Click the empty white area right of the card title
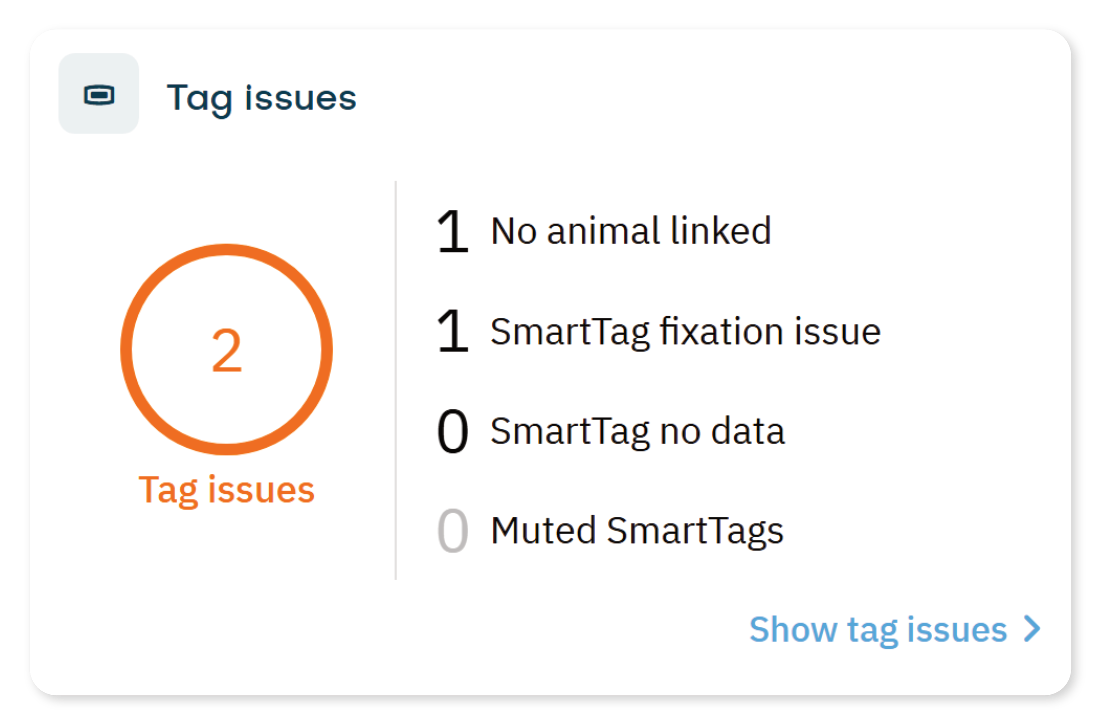This screenshot has width=1105, height=720. click(700, 98)
